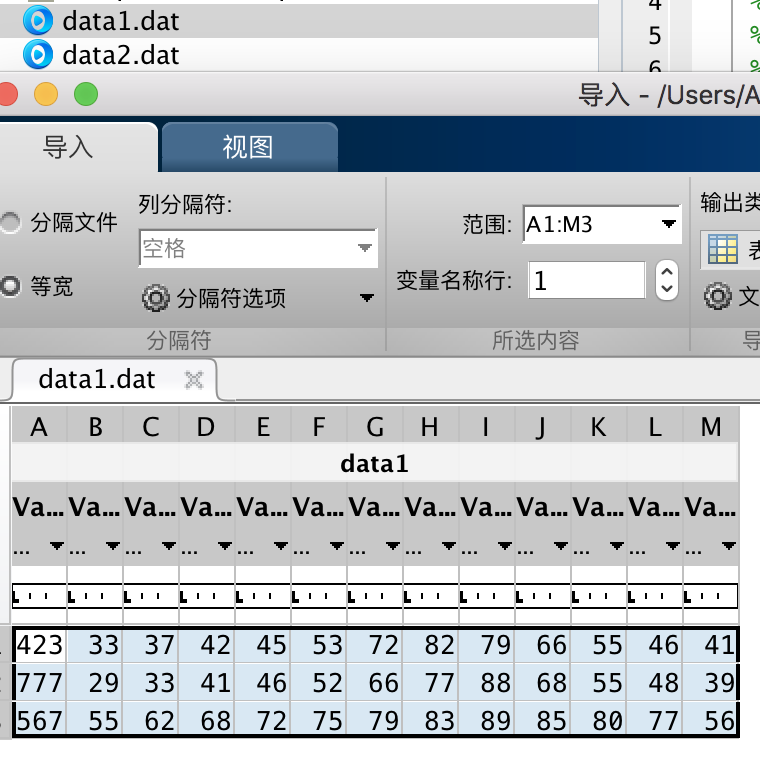Increase the variable names row stepper
Screen dimensions: 760x774
(x=667, y=272)
